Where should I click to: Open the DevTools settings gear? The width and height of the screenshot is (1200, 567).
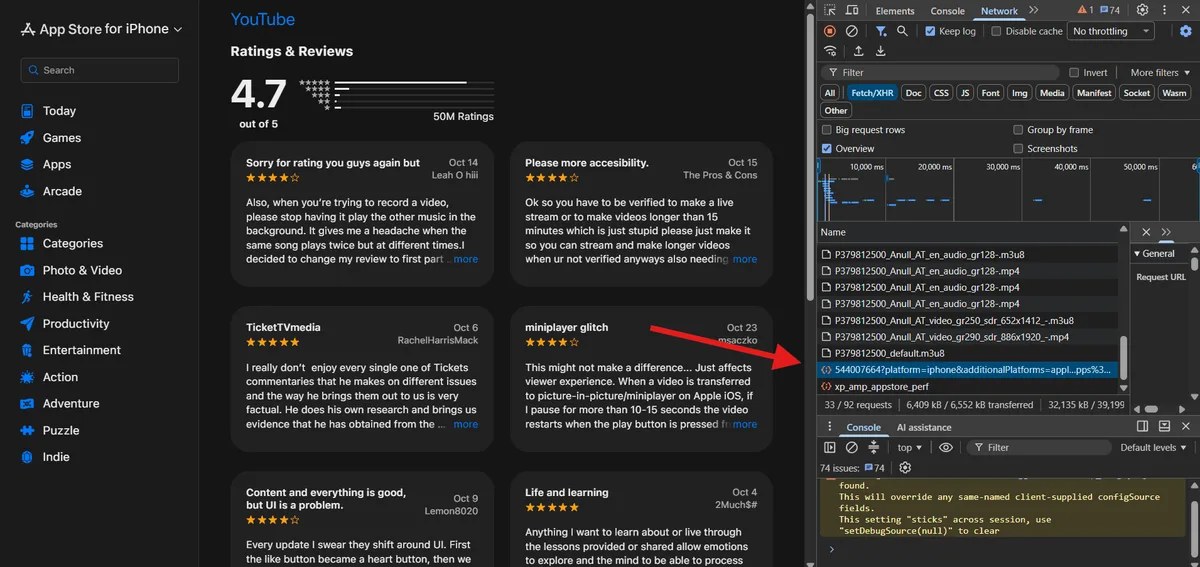pyautogui.click(x=1142, y=10)
